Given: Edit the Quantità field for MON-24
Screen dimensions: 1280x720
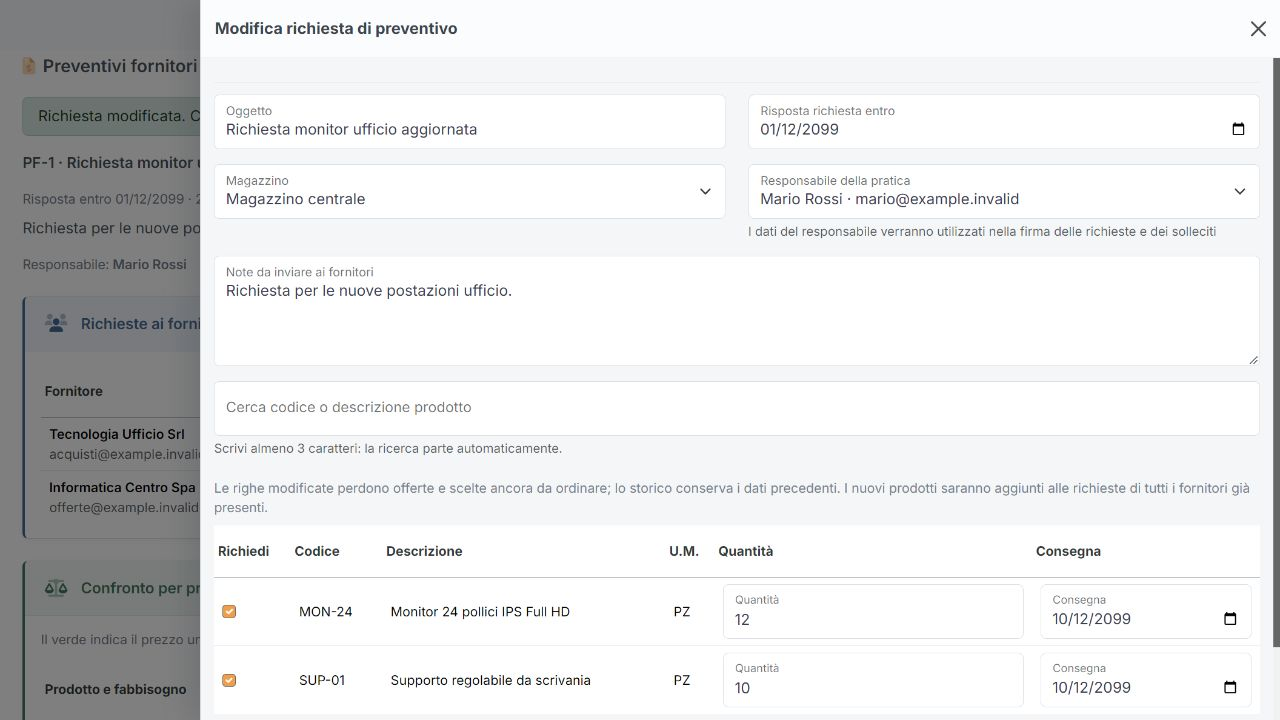Looking at the screenshot, I should pos(873,611).
